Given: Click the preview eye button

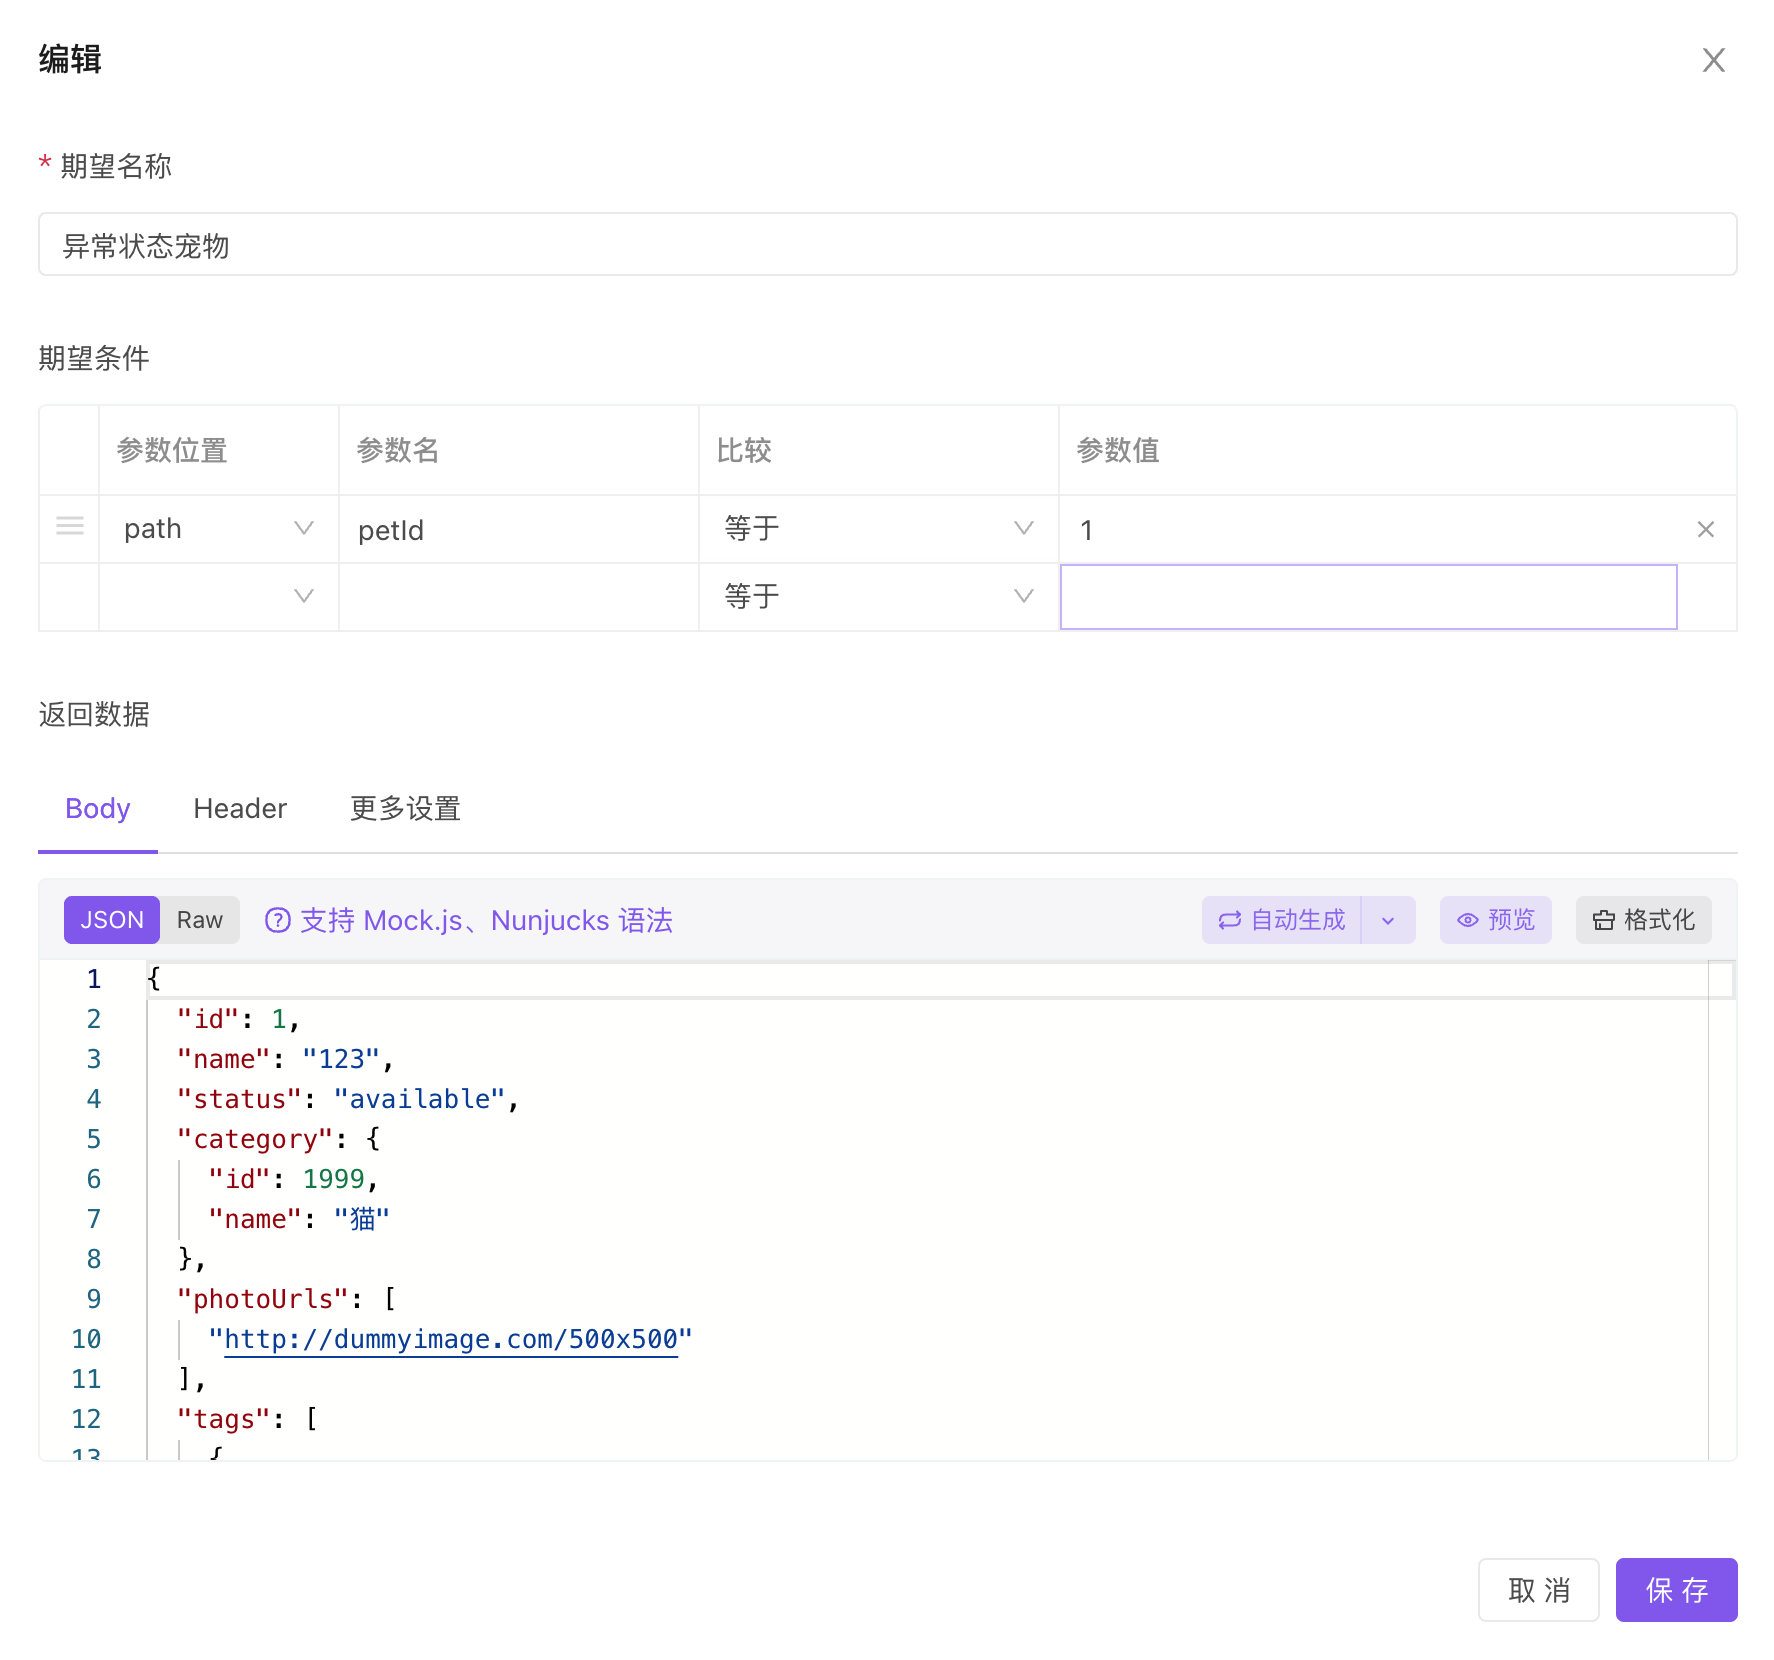Looking at the screenshot, I should (x=1495, y=920).
